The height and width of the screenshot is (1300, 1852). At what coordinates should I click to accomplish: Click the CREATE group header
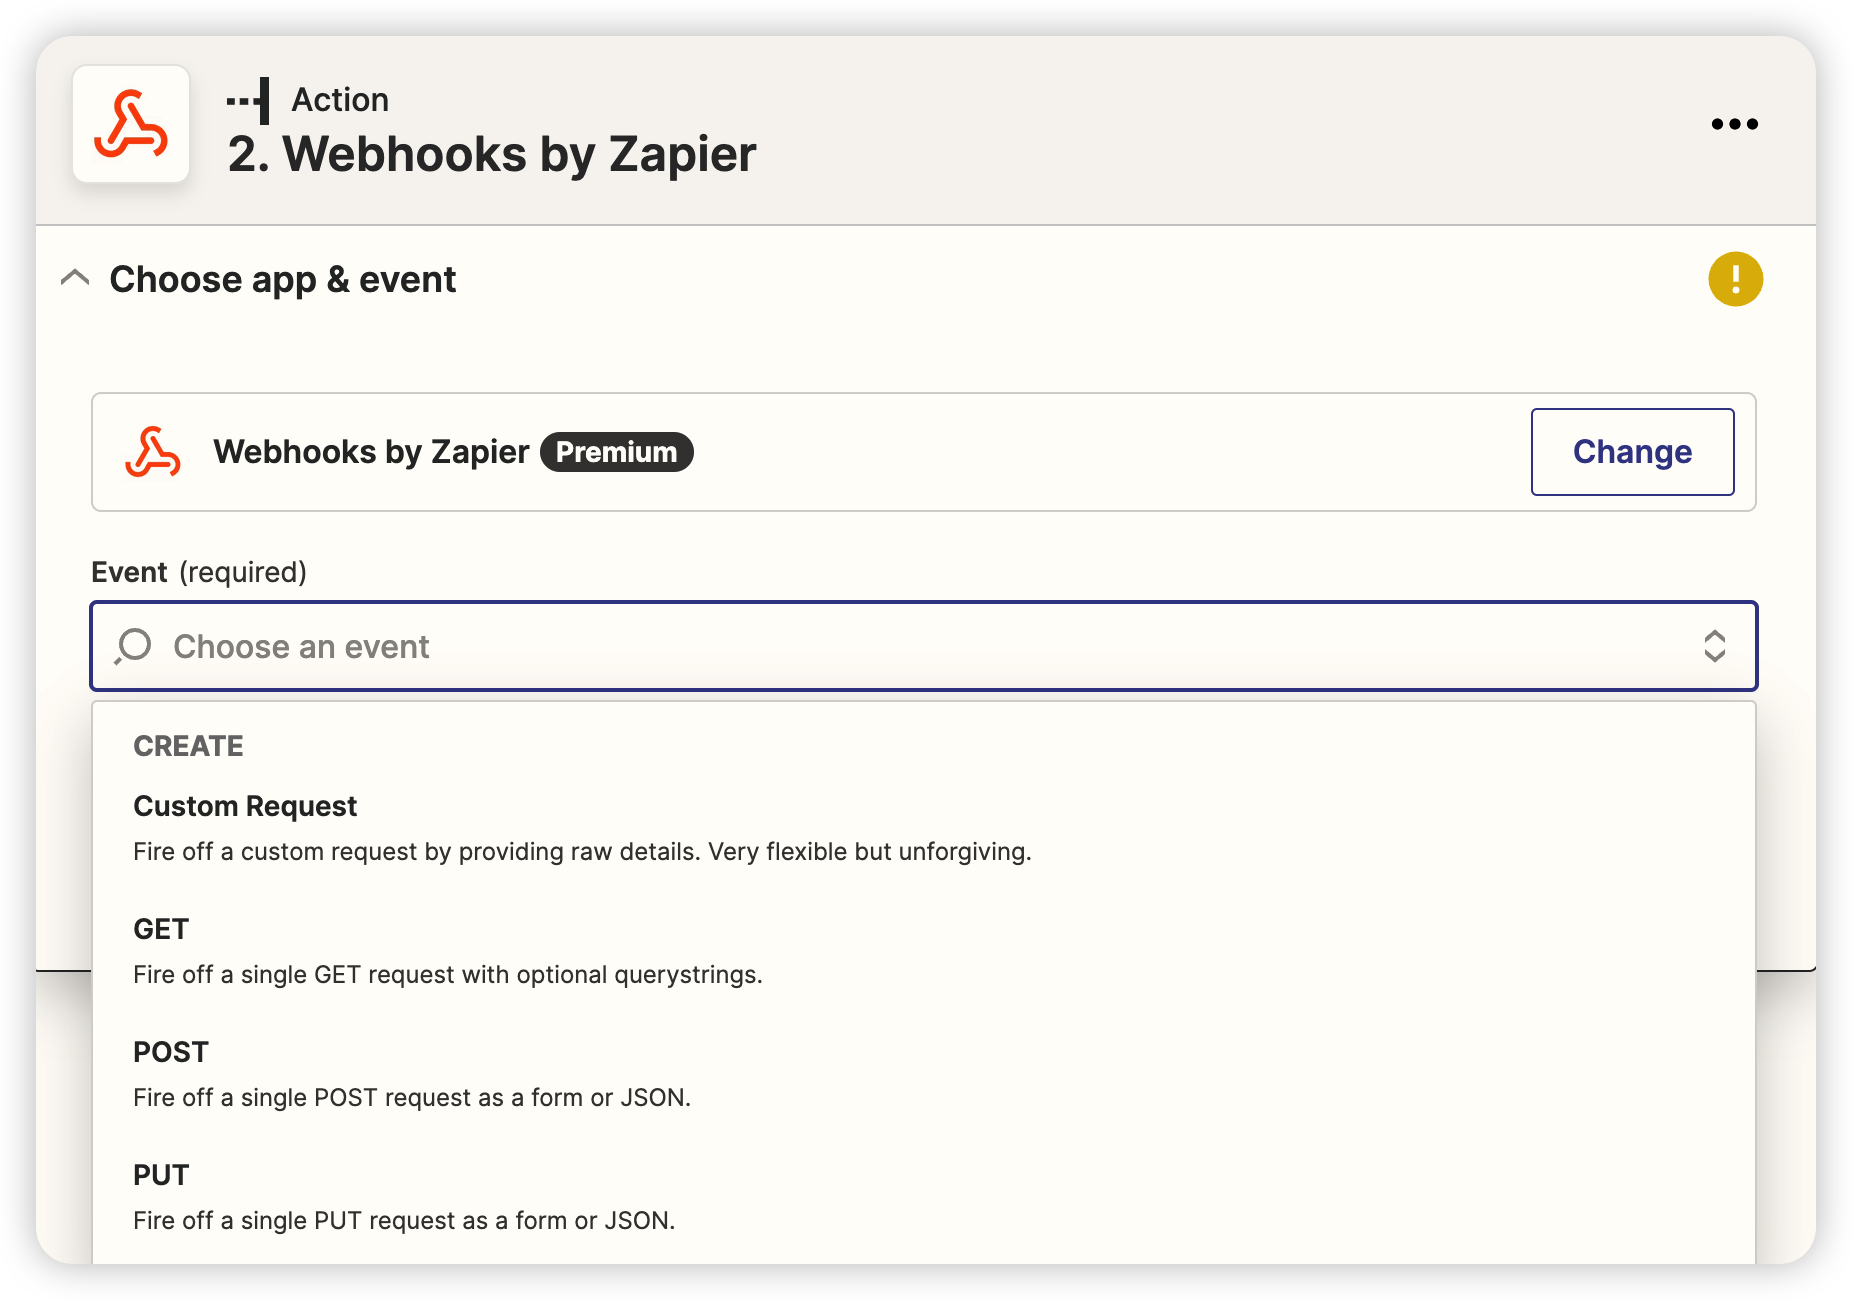coord(188,746)
